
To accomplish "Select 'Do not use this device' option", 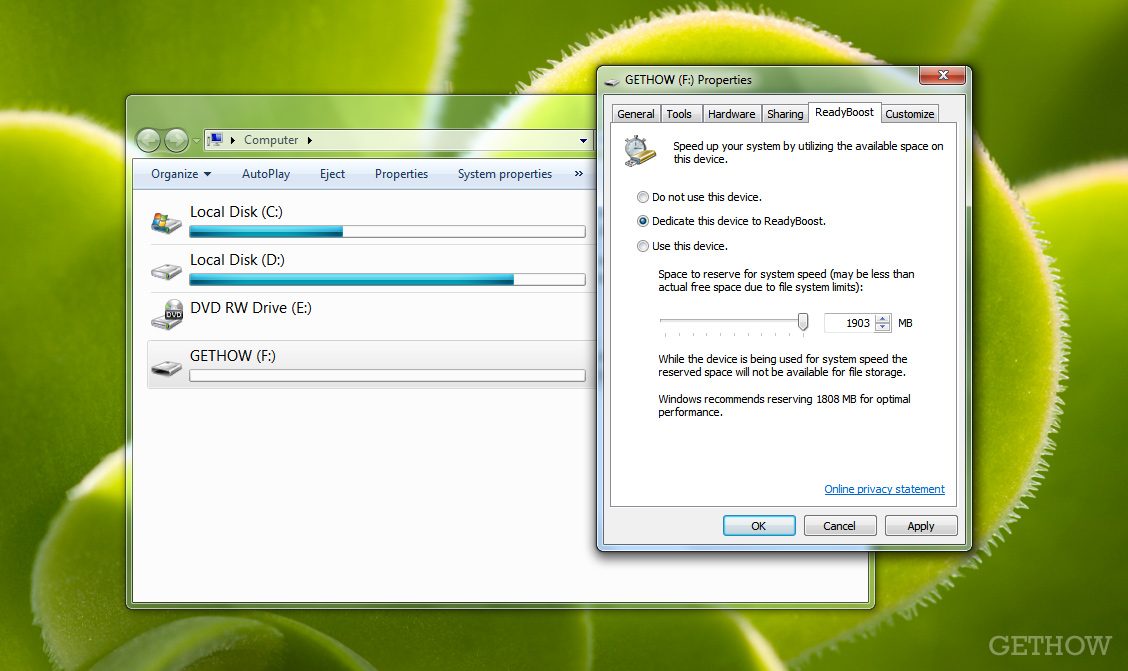I will coord(642,197).
